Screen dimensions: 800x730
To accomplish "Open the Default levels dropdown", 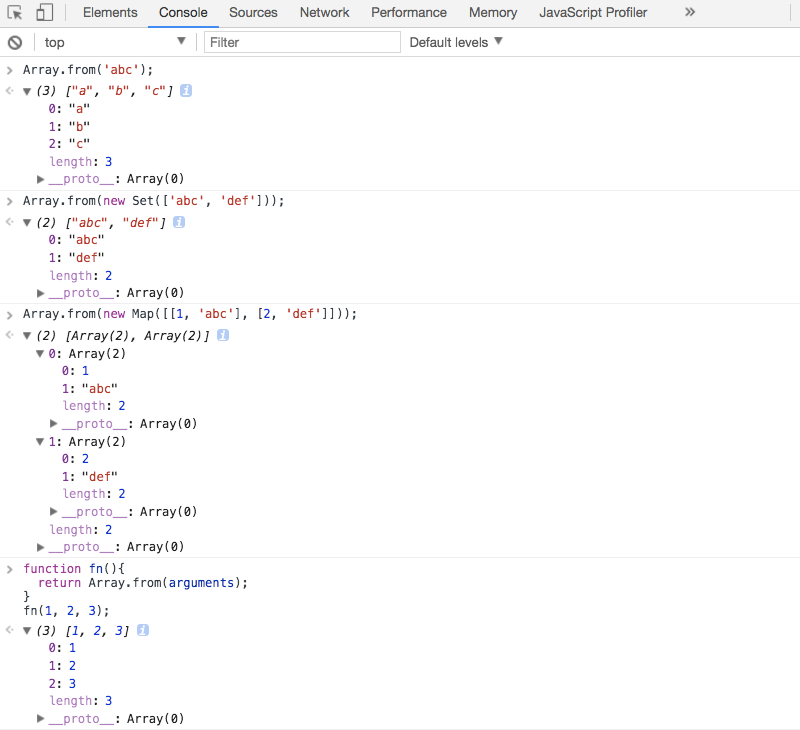I will pyautogui.click(x=456, y=42).
